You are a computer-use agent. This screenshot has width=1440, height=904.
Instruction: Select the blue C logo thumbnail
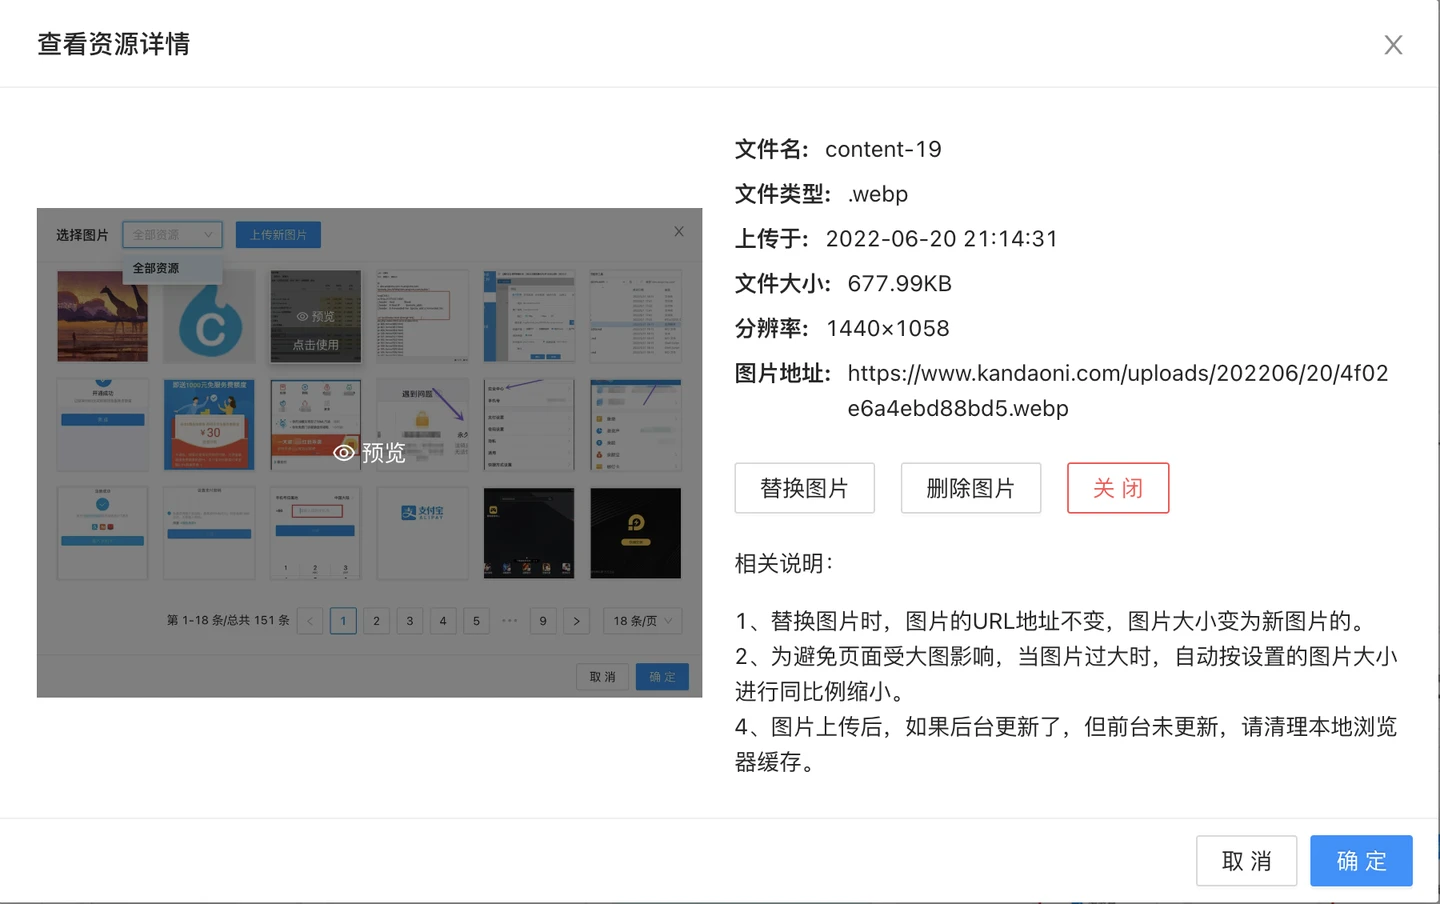pos(209,316)
